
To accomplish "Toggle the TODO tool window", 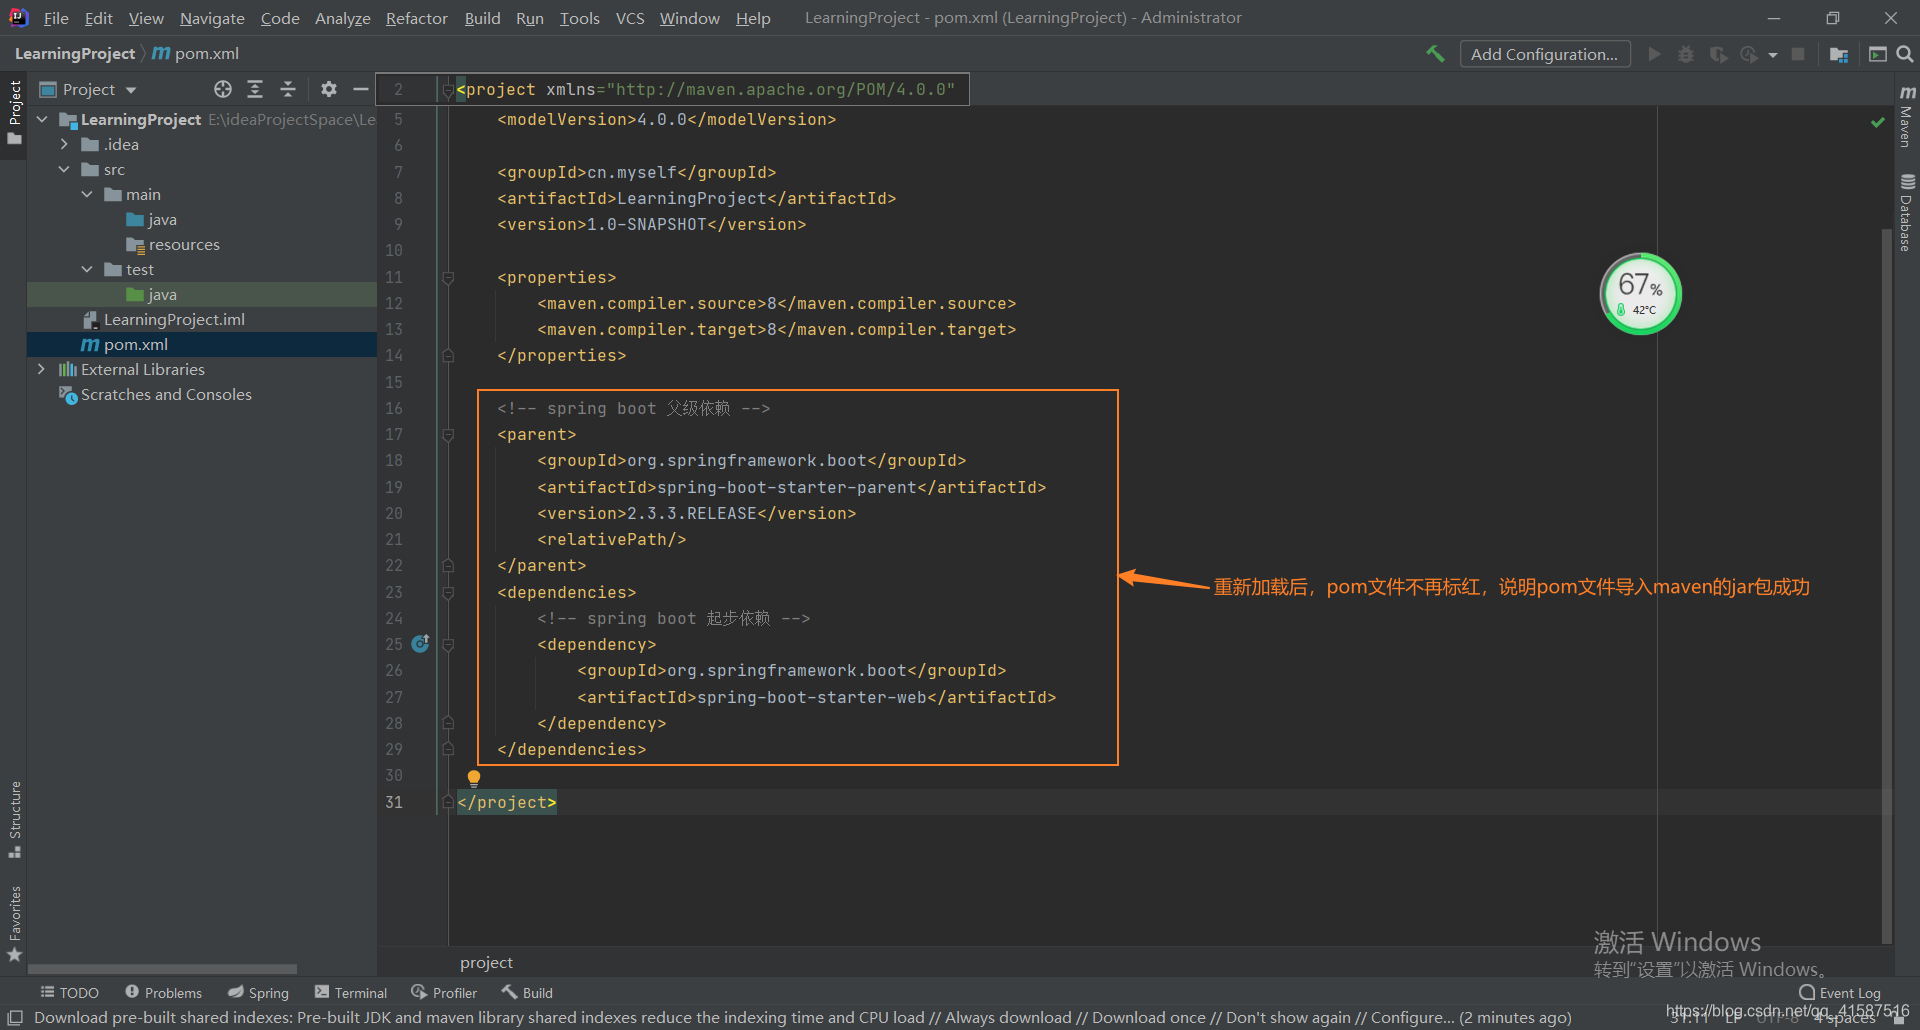I will point(69,991).
